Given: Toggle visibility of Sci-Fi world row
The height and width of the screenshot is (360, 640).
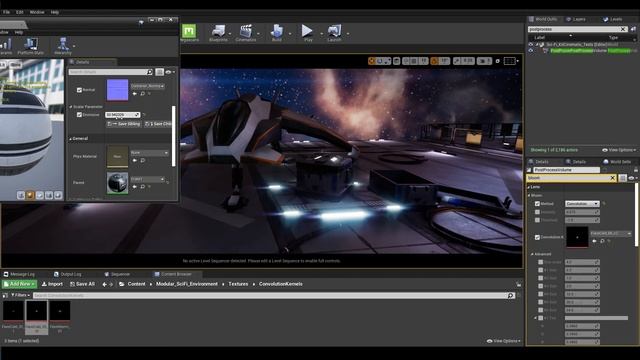Looking at the screenshot, I should (531, 44).
